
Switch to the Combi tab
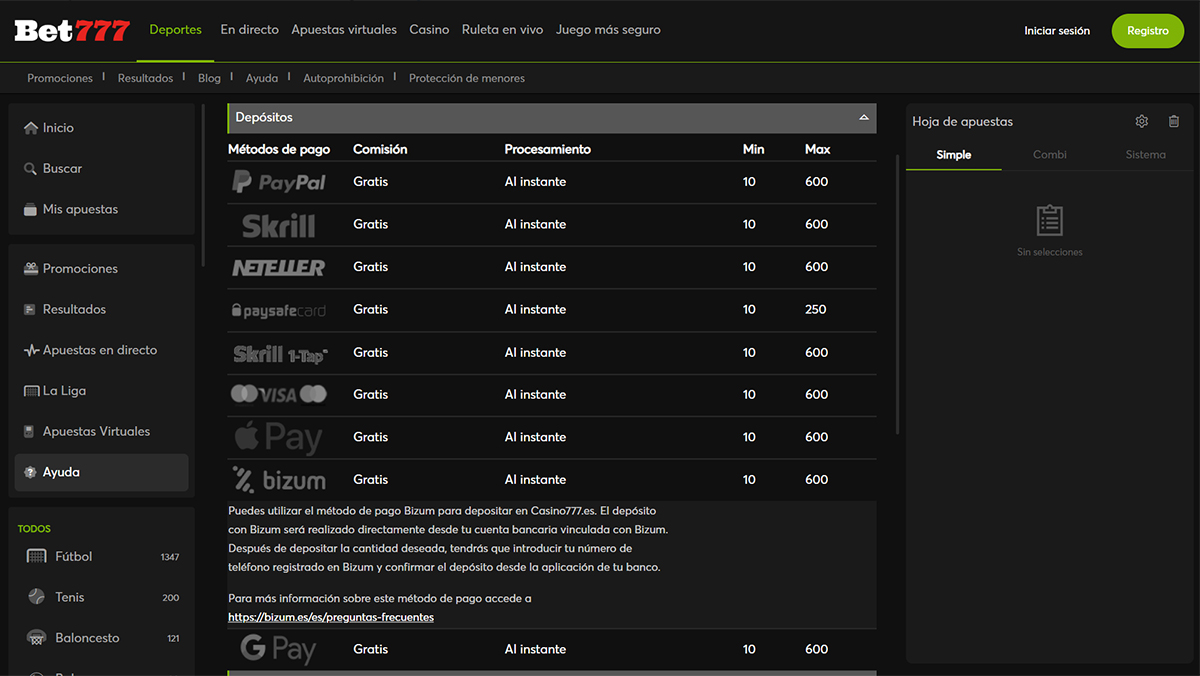(x=1050, y=155)
